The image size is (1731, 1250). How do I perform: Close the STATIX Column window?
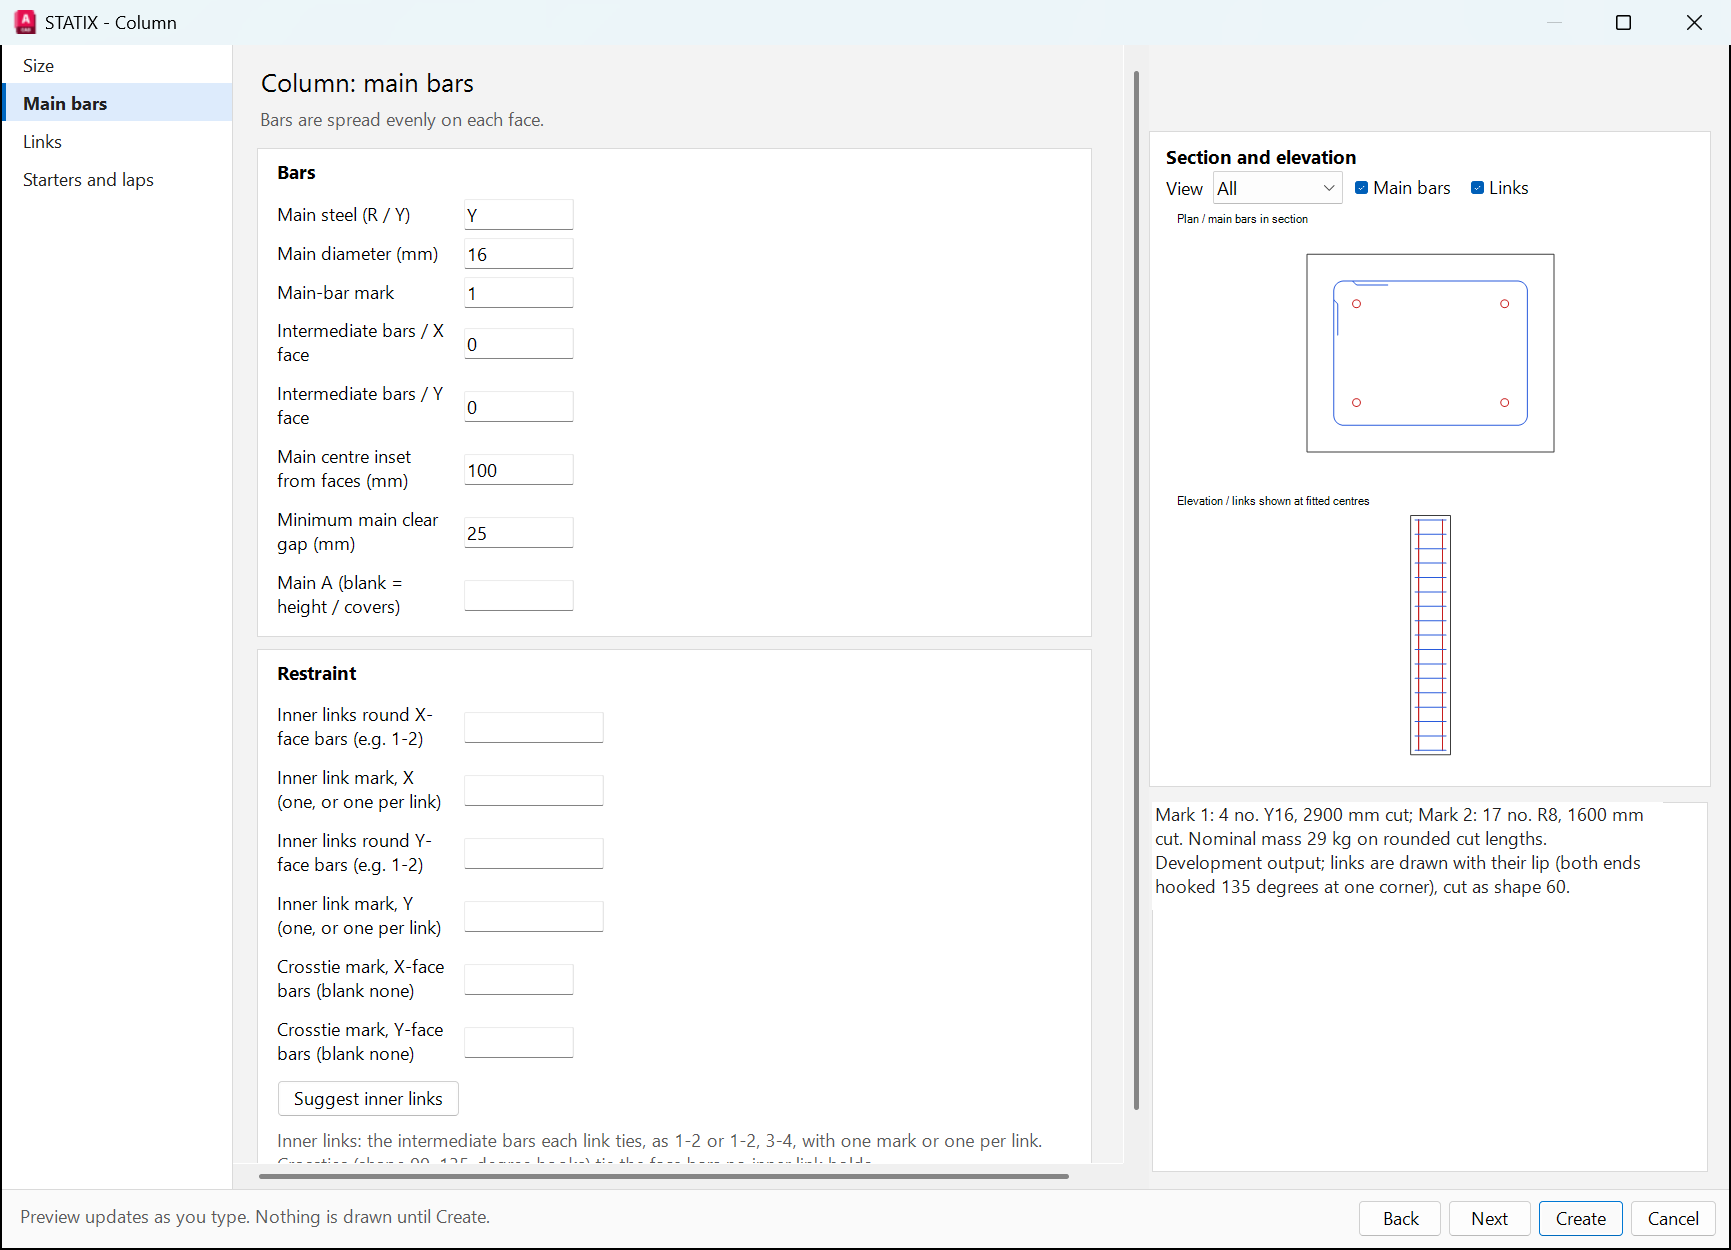tap(1694, 22)
